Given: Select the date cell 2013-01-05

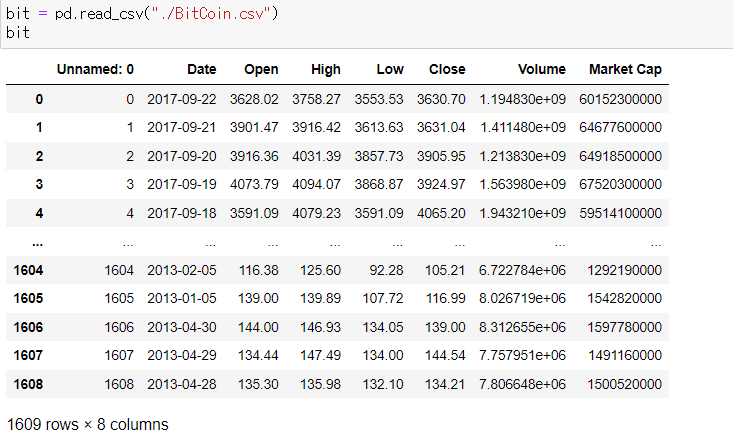Looking at the screenshot, I should [x=182, y=298].
